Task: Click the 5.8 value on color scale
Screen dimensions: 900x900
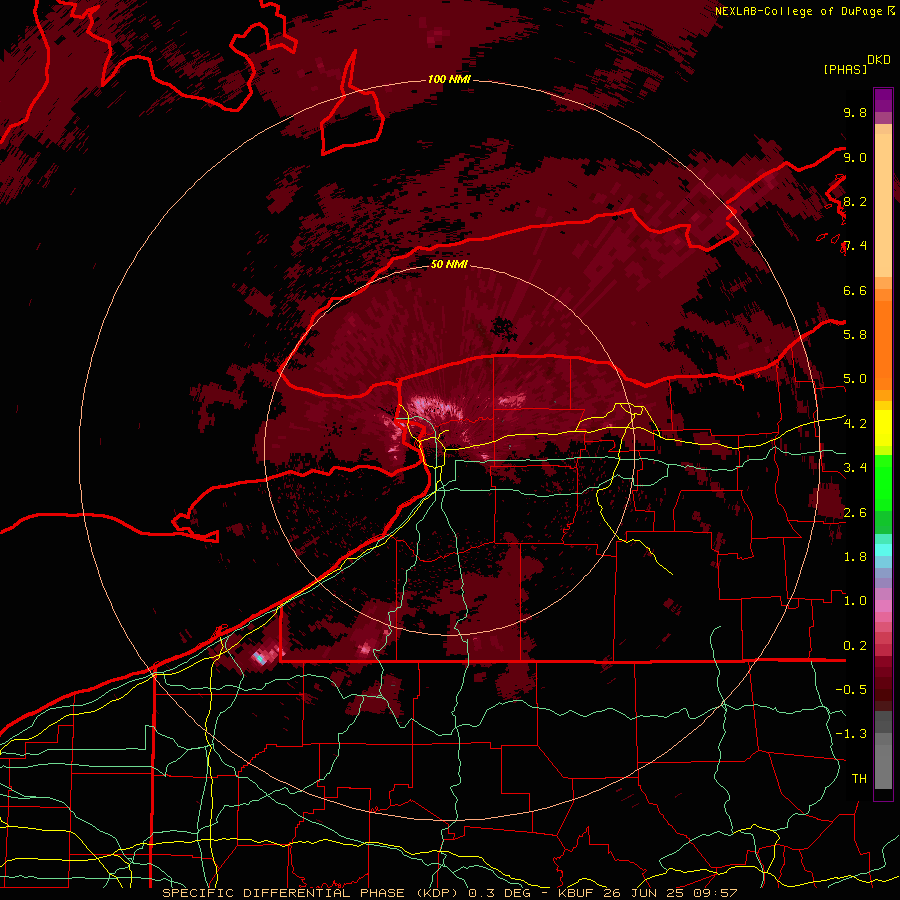Action: point(855,335)
